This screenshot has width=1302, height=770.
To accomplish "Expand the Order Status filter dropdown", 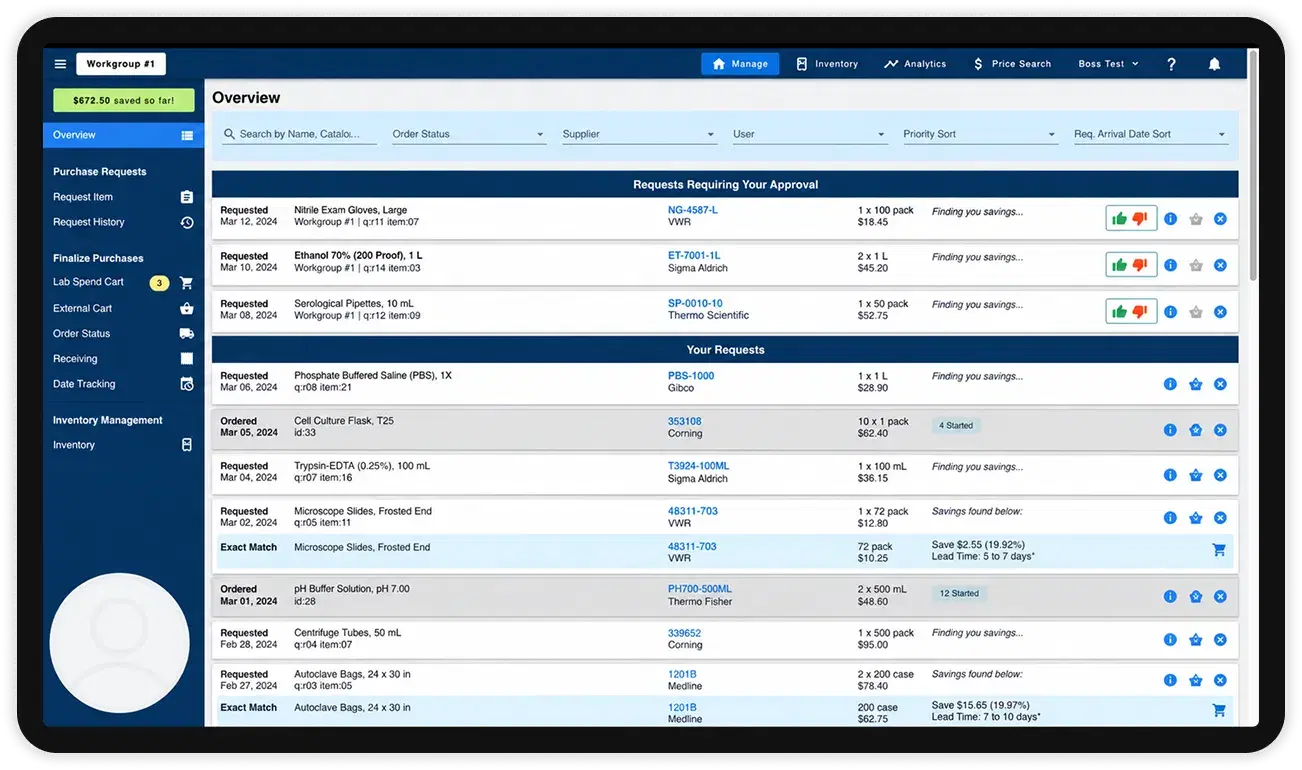I will [469, 134].
